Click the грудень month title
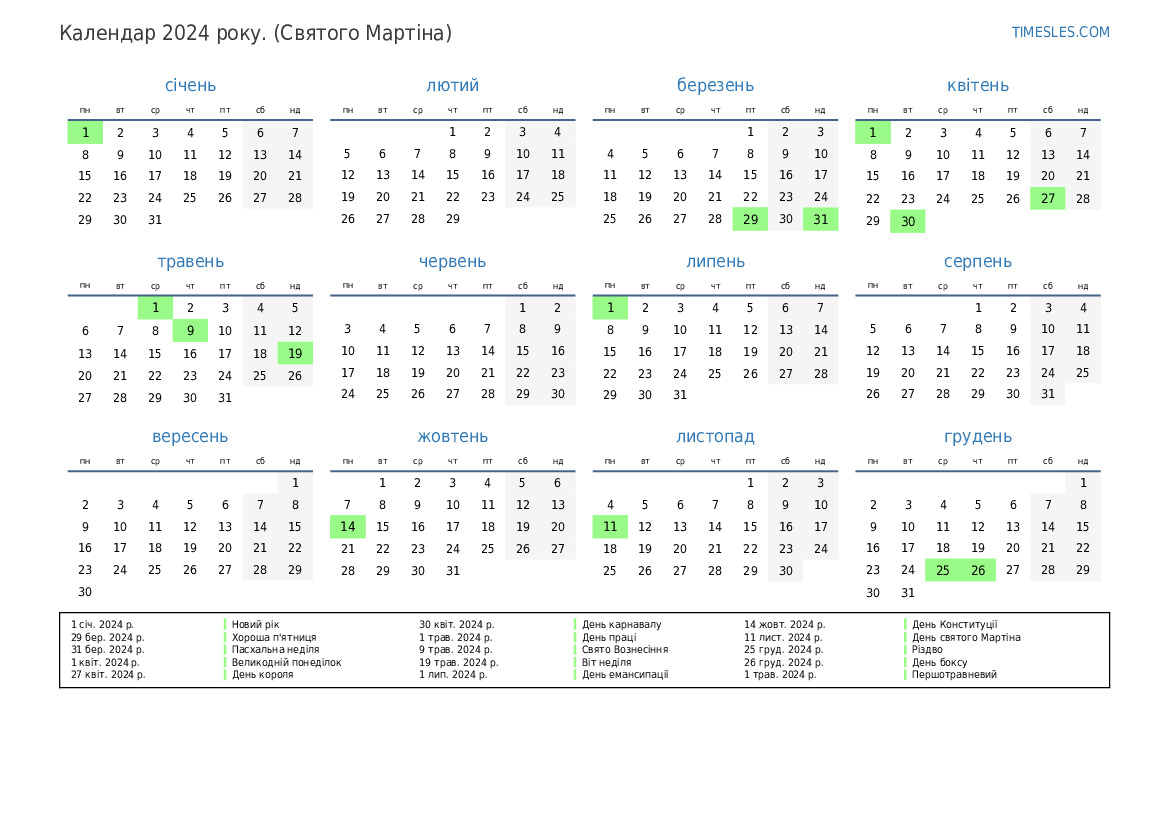This screenshot has width=1169, height=827. pyautogui.click(x=977, y=437)
